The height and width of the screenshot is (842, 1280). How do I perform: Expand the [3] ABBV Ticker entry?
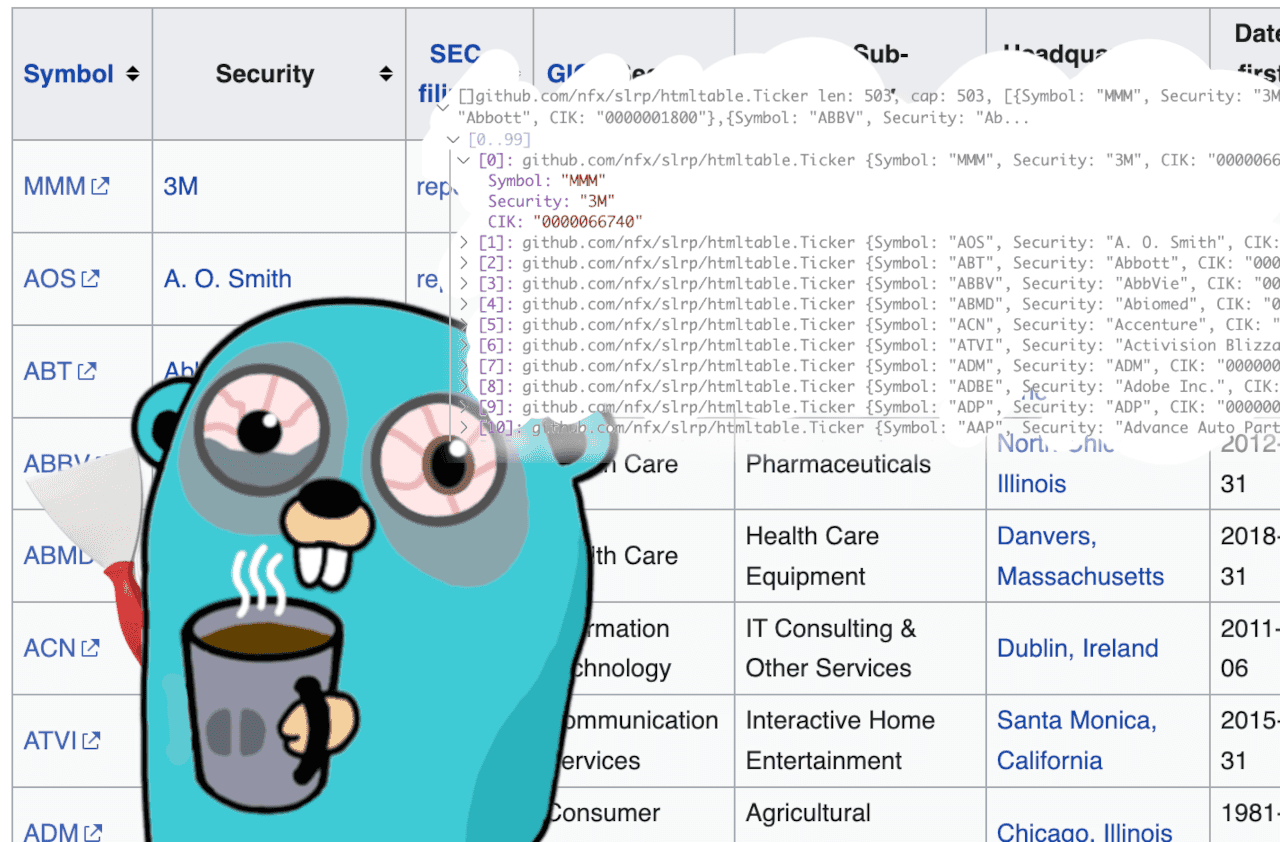tap(463, 283)
